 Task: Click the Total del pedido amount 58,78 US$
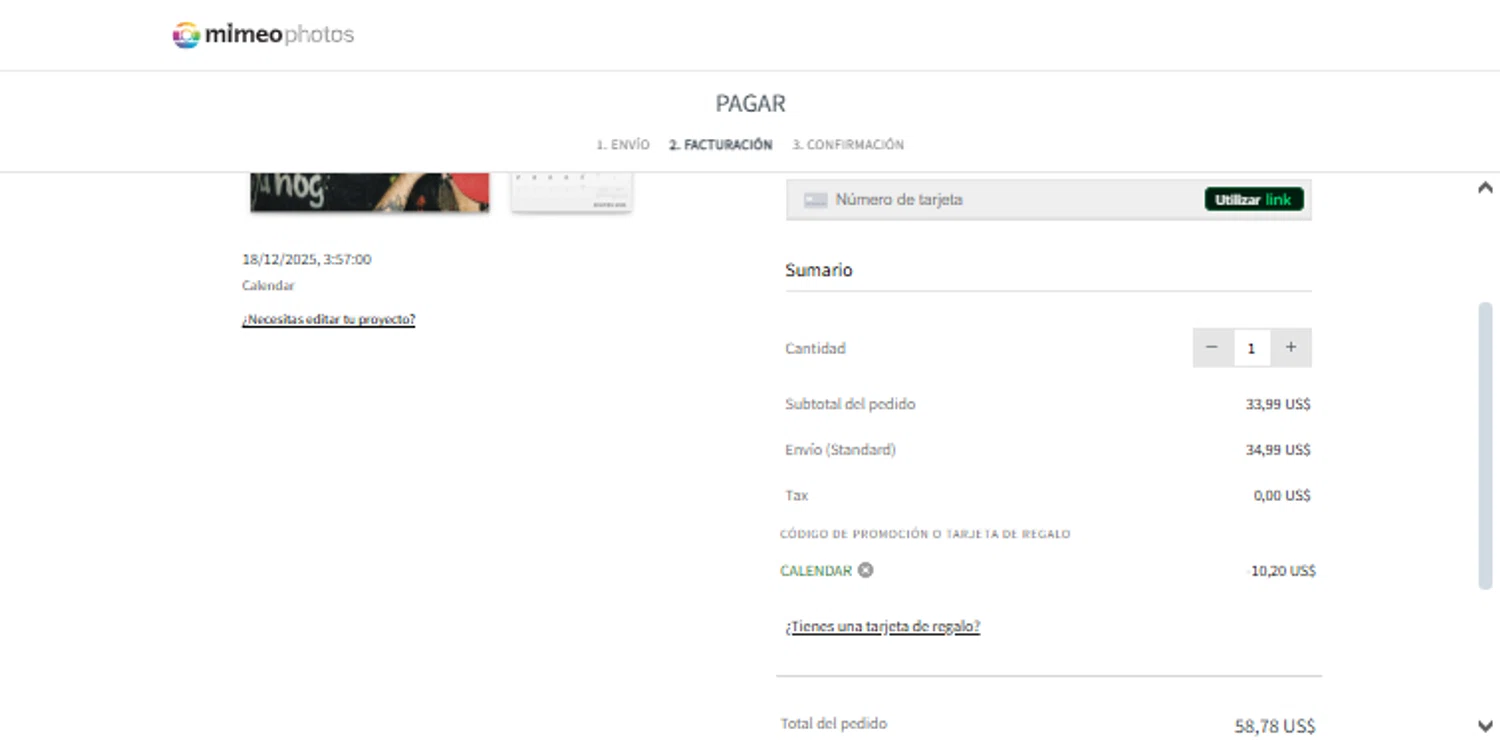click(1275, 726)
